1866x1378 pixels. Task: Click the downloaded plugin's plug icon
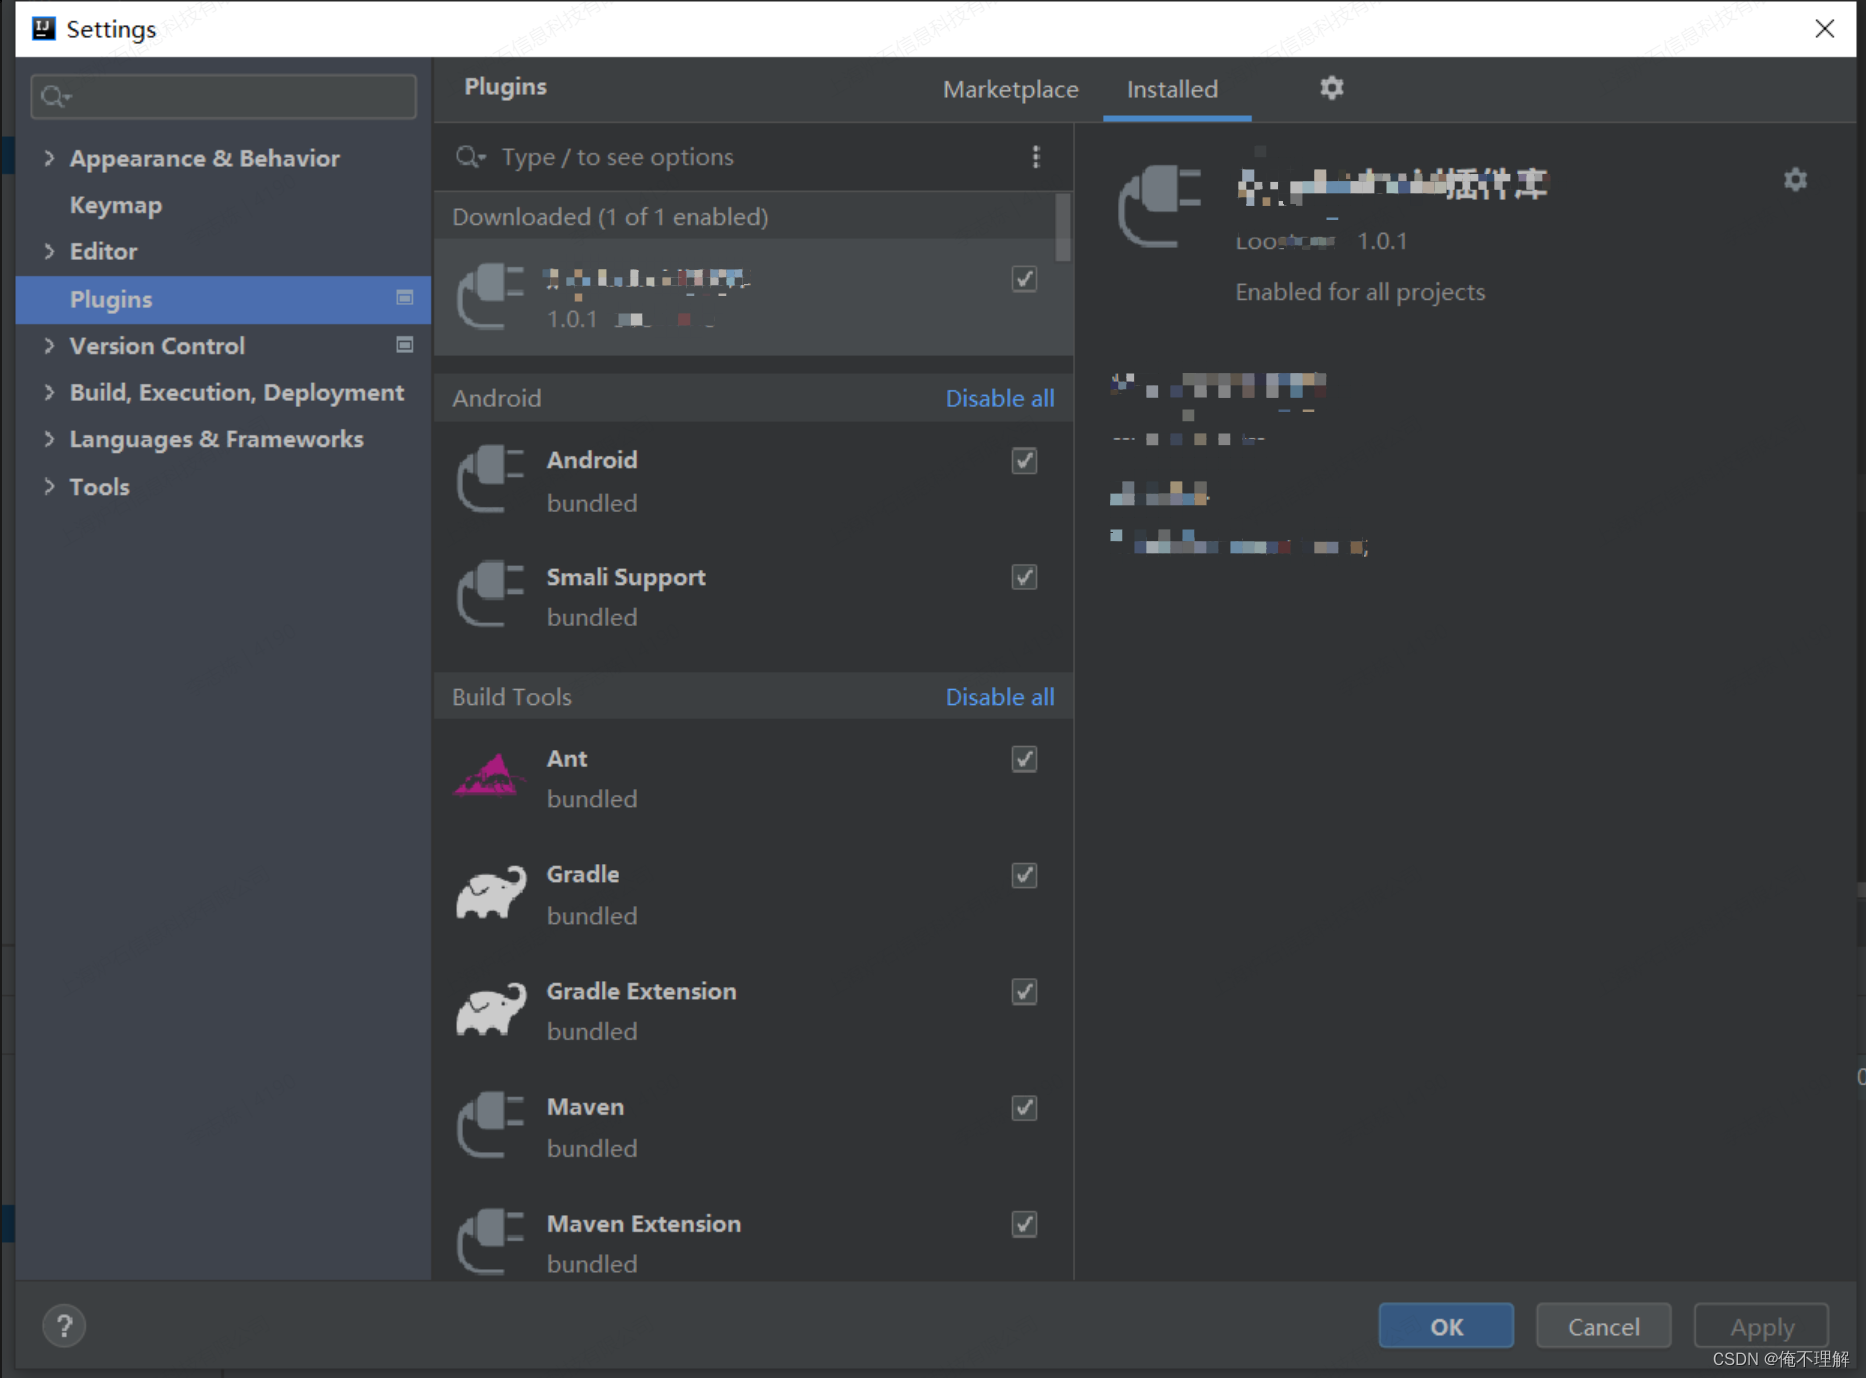(491, 296)
